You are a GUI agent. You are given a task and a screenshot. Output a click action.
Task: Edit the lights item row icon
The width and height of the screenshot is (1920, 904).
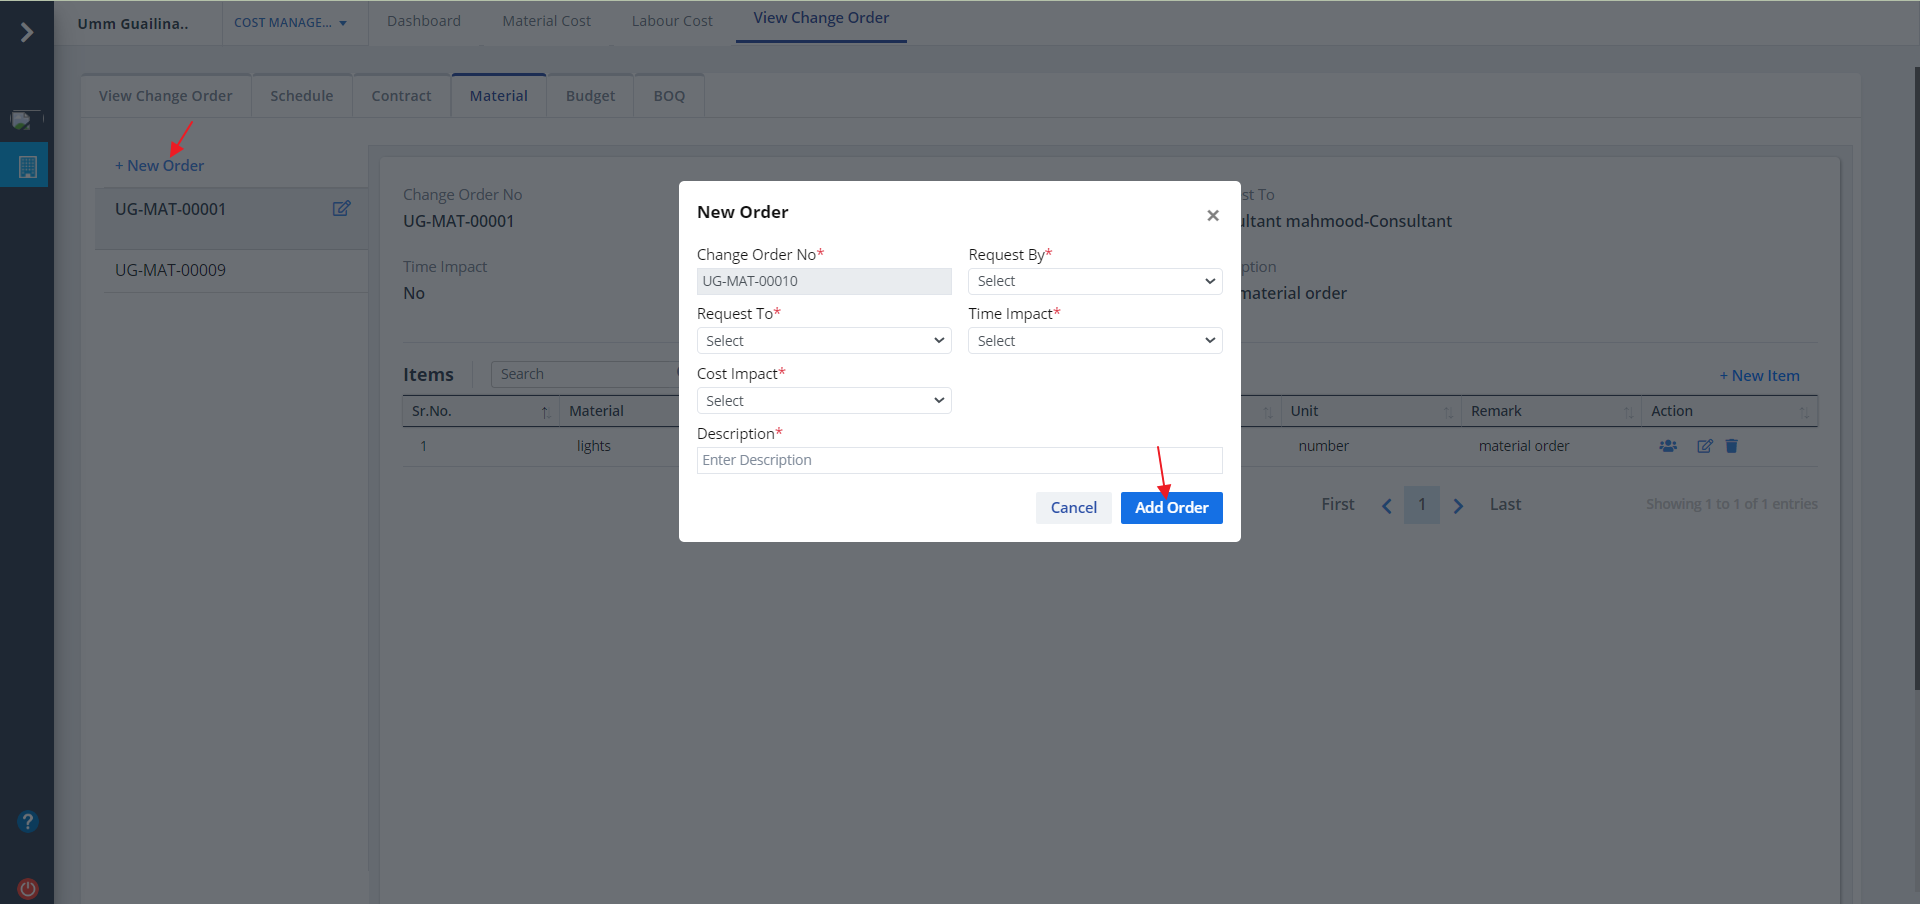(x=1705, y=446)
